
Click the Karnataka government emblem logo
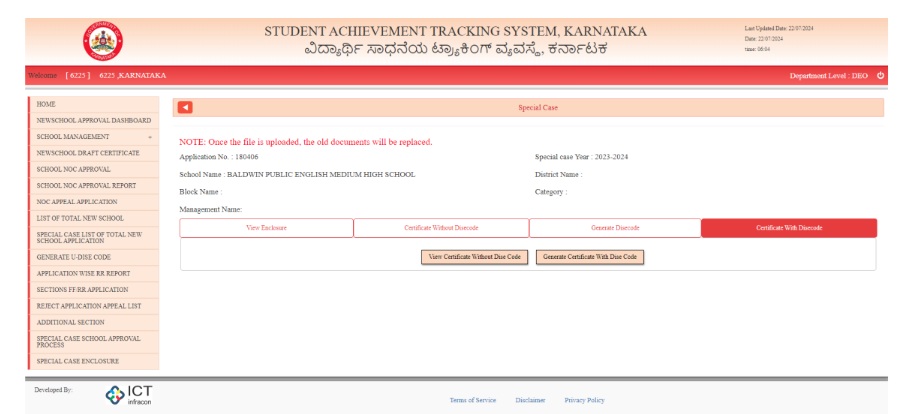[99, 40]
